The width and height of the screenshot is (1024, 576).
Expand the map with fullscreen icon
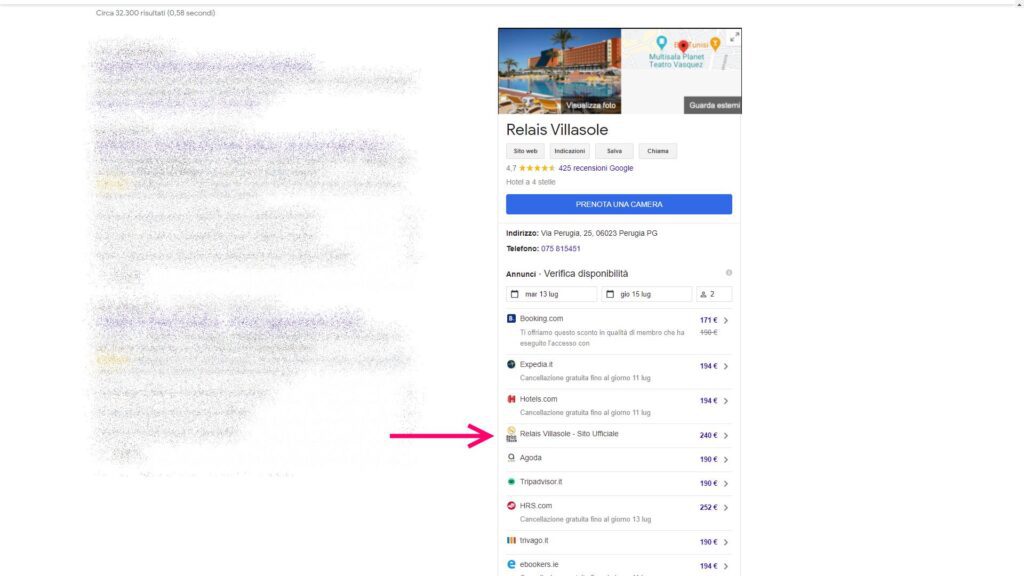pyautogui.click(x=734, y=37)
